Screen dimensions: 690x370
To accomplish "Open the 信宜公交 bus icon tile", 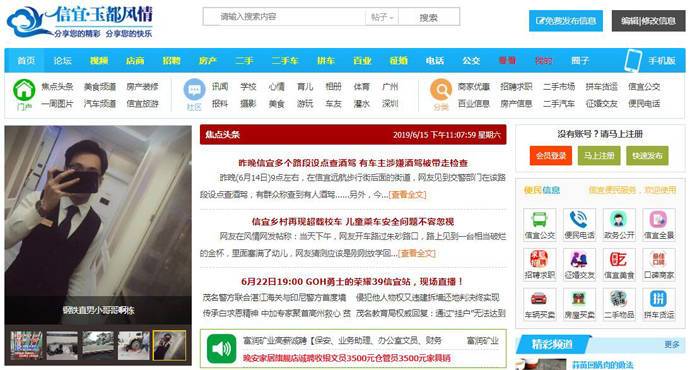I will [540, 224].
